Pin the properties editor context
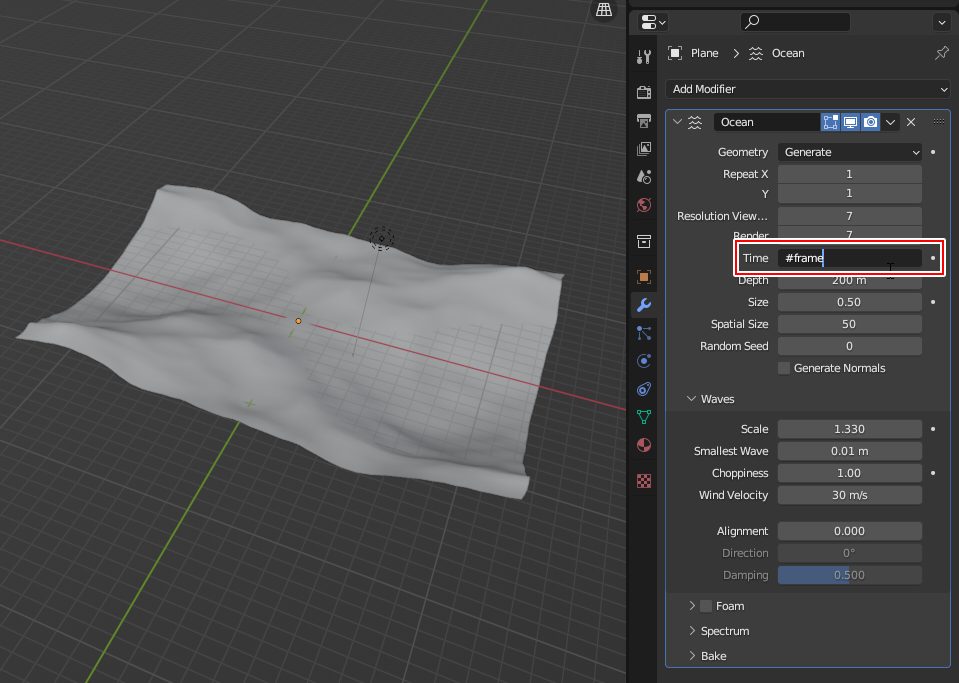The height and width of the screenshot is (683, 959). (x=941, y=53)
